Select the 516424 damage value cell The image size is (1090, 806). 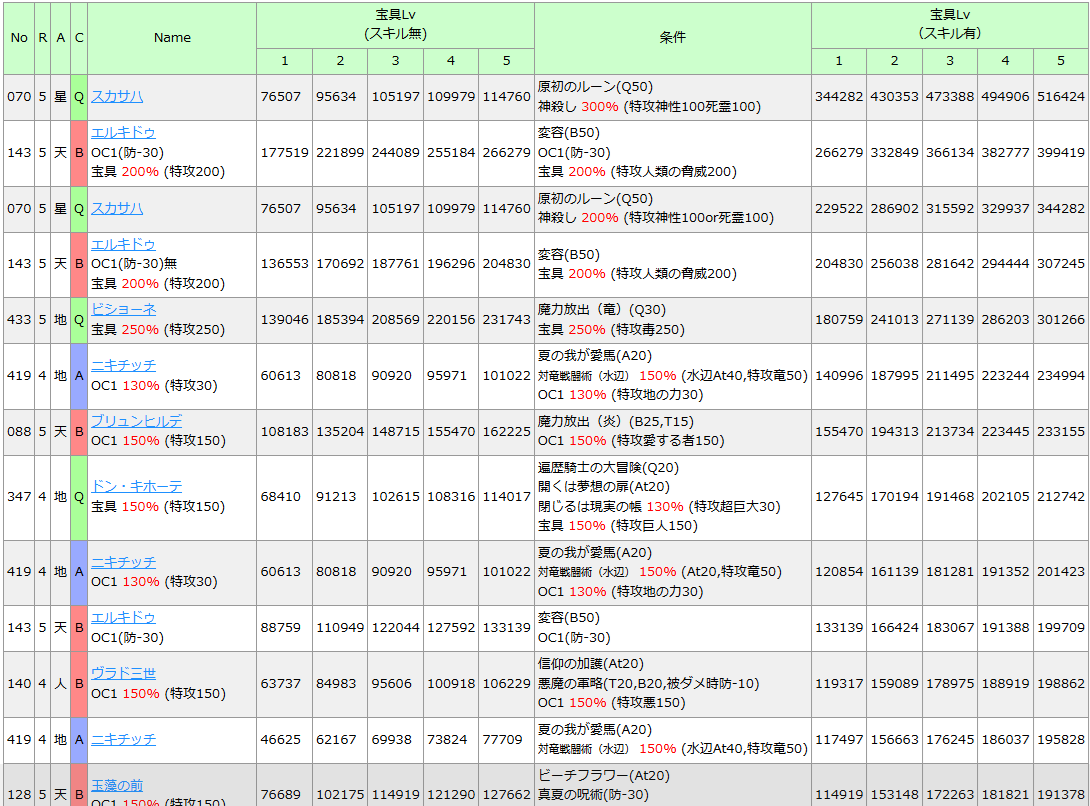pyautogui.click(x=1061, y=97)
